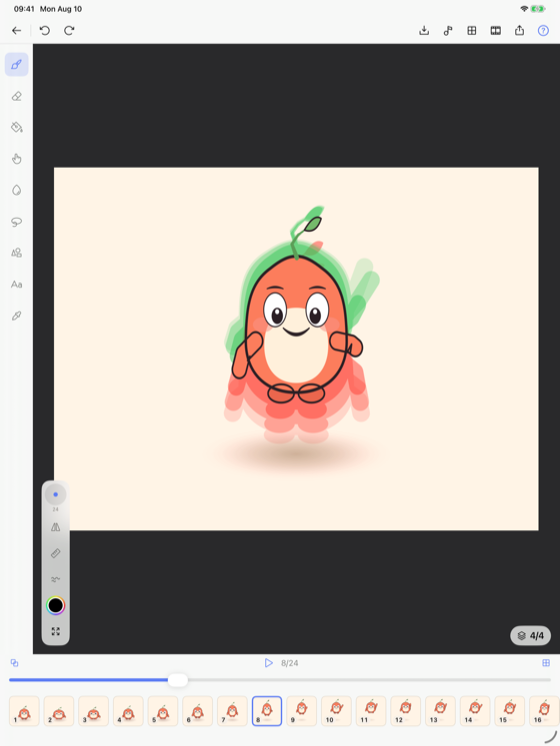The width and height of the screenshot is (560, 746).
Task: Open the Shapes tool
Action: click(x=17, y=253)
